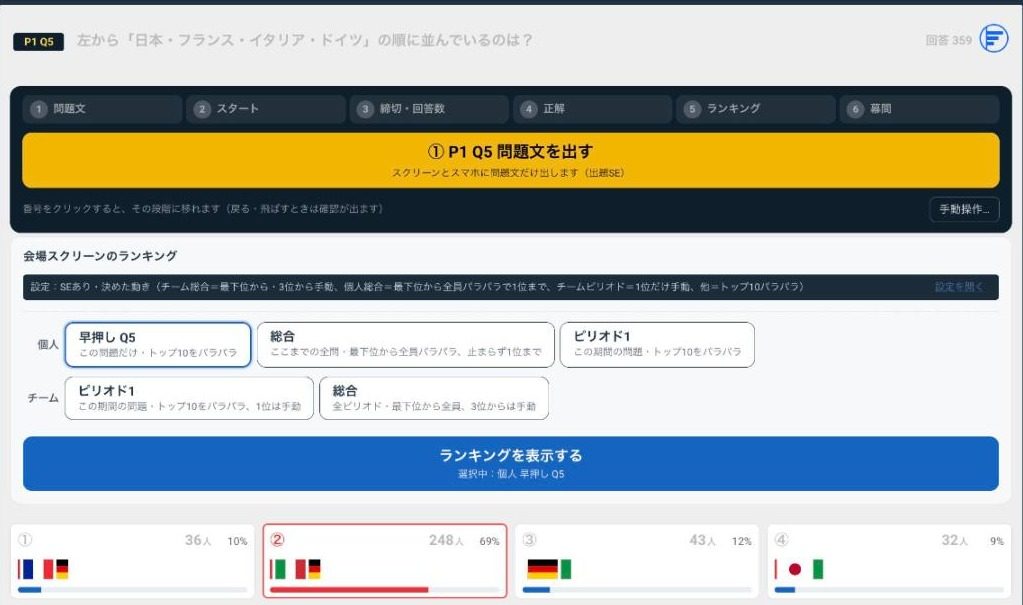Screen dimensions: 1023x605
Task: Click the red progress bar of option ②
Action: pyautogui.click(x=349, y=590)
